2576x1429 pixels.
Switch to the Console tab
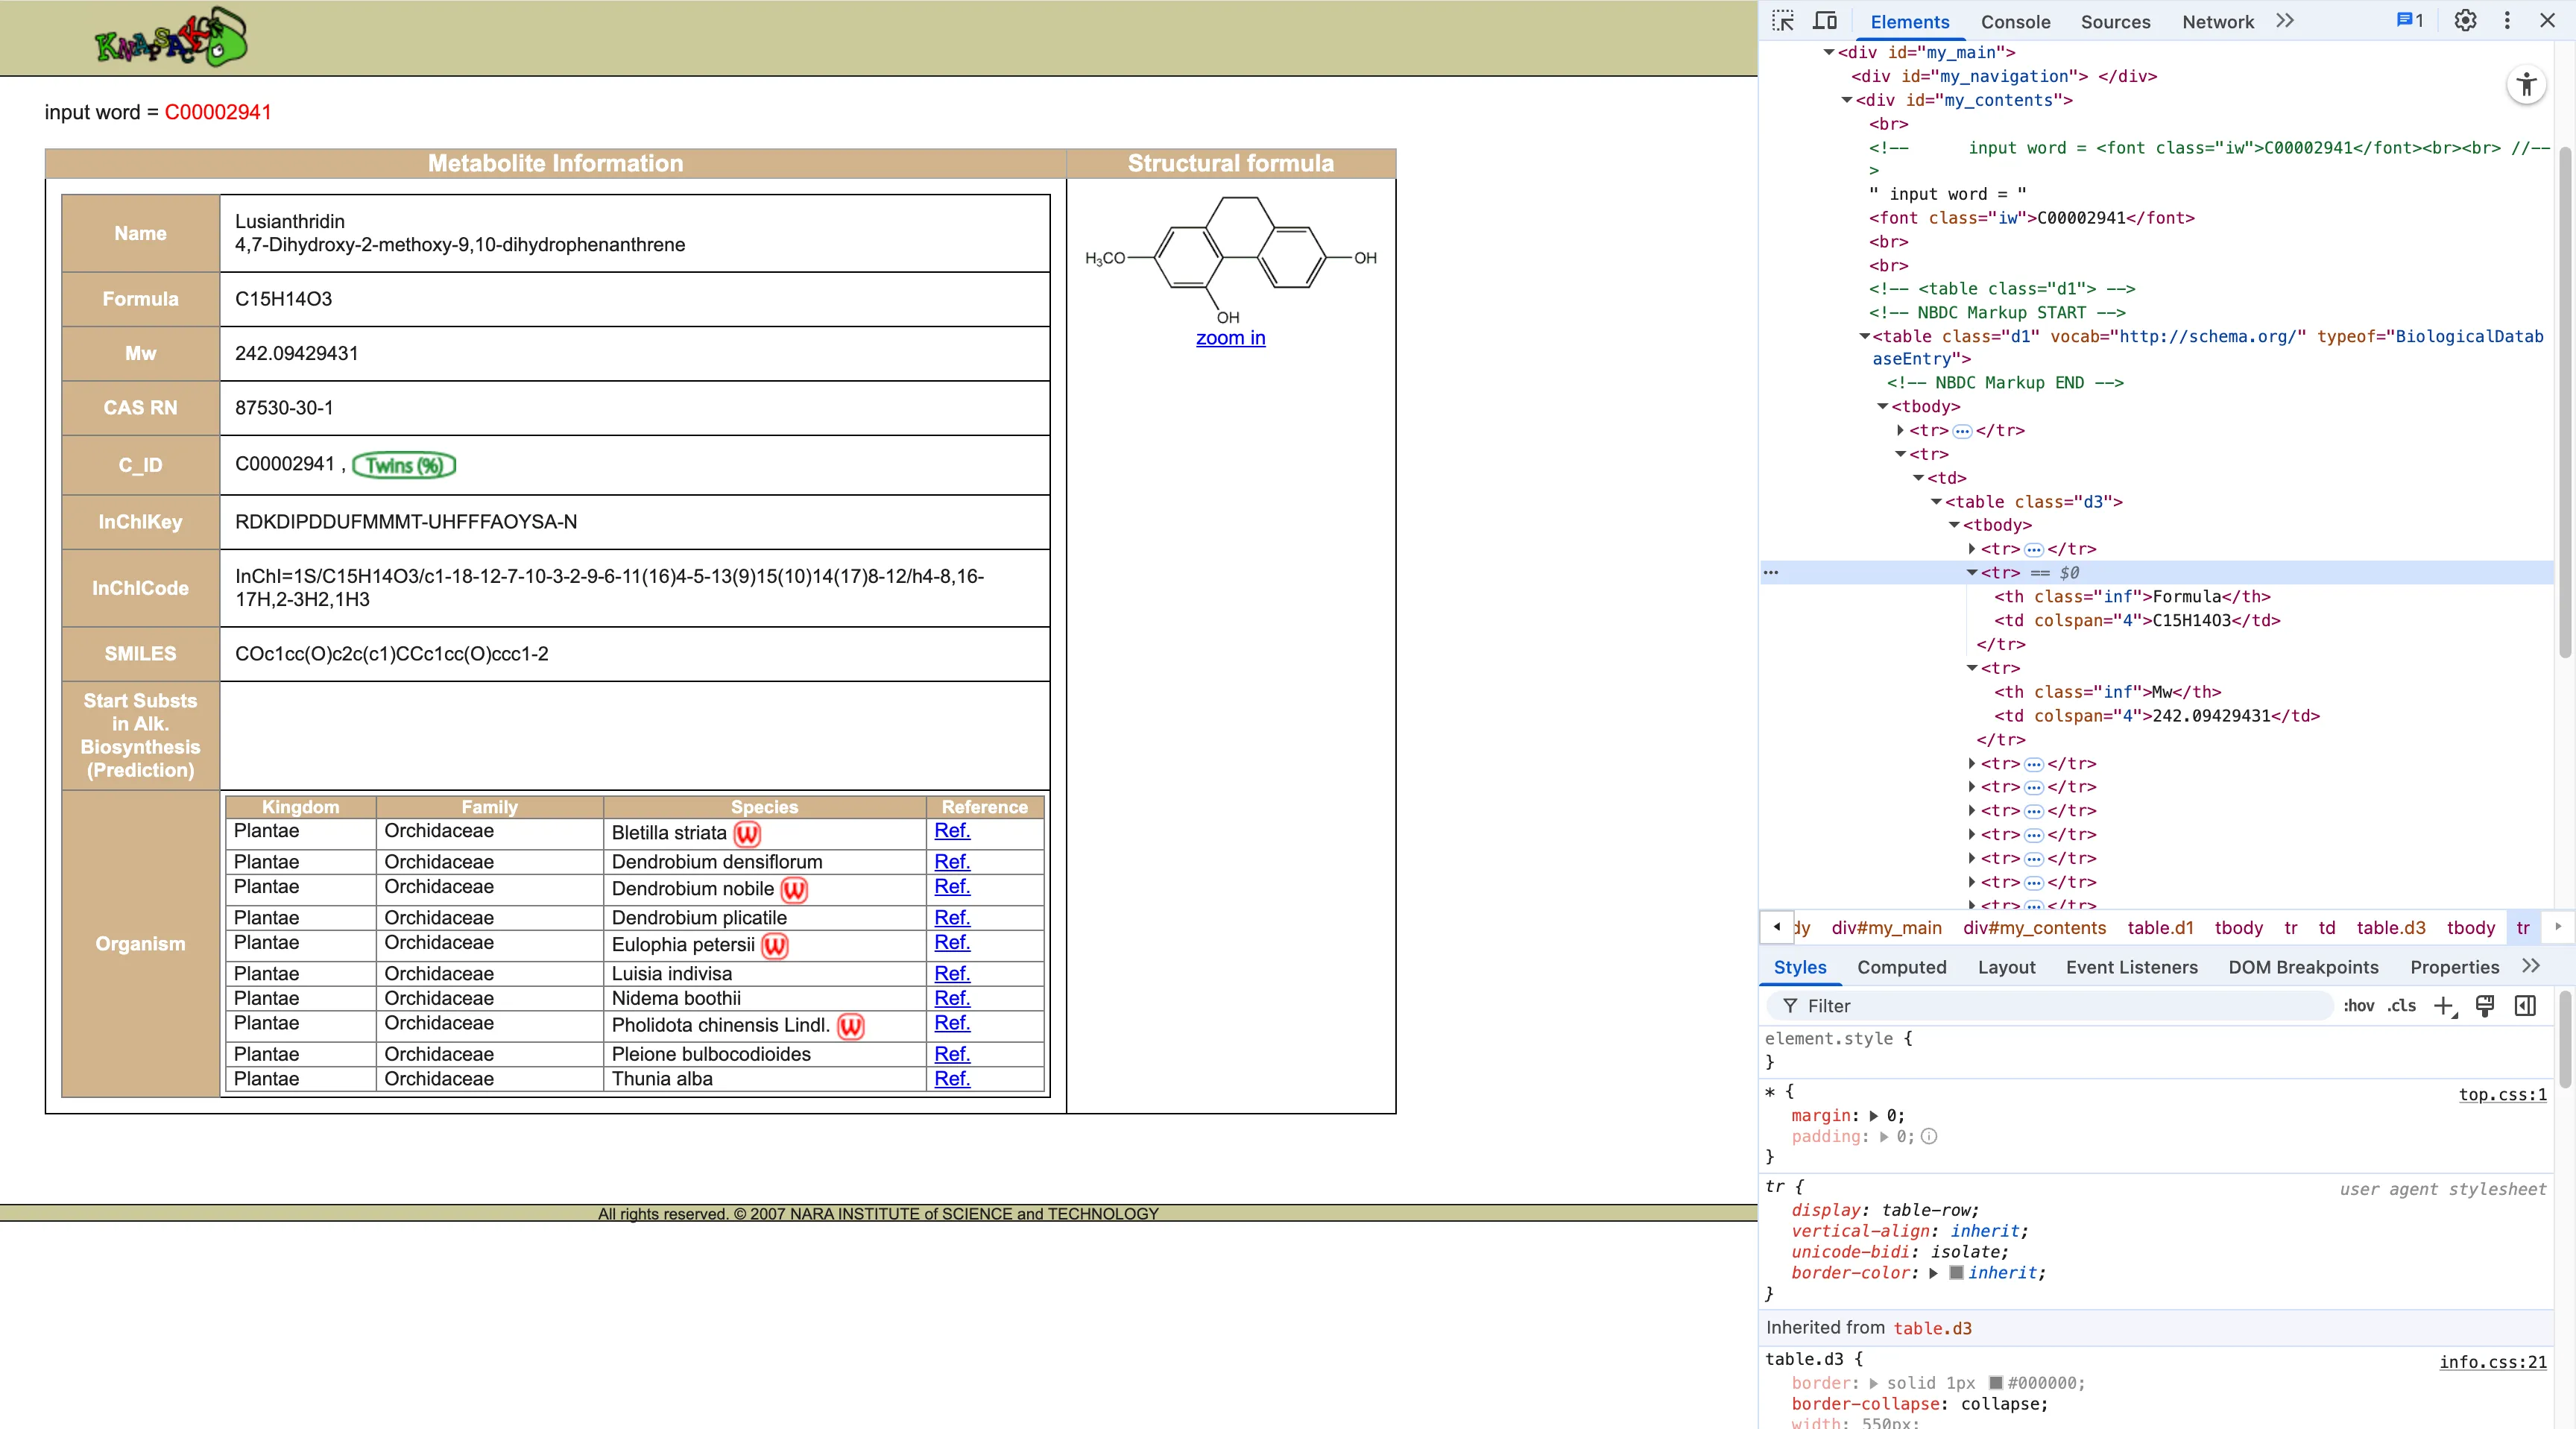click(2015, 22)
